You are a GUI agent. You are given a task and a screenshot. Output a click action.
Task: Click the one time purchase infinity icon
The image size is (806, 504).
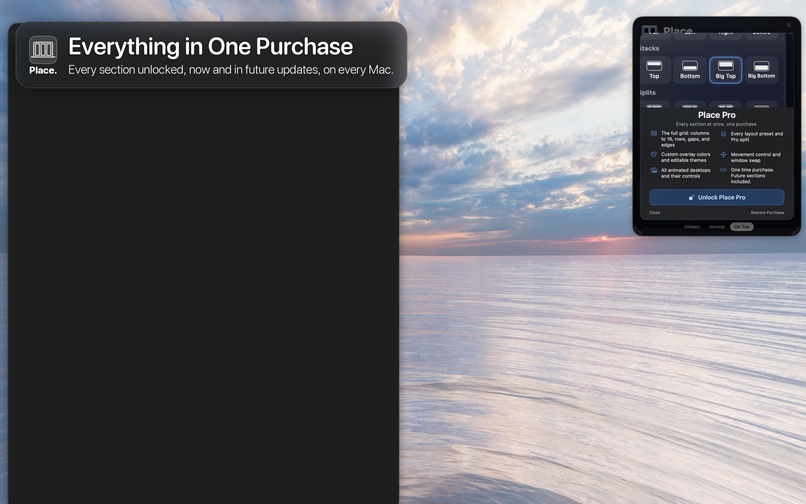tap(723, 170)
